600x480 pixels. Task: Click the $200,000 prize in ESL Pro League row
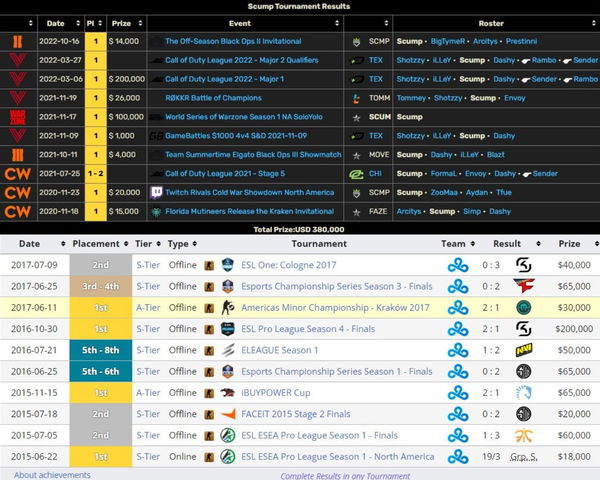[x=574, y=329]
